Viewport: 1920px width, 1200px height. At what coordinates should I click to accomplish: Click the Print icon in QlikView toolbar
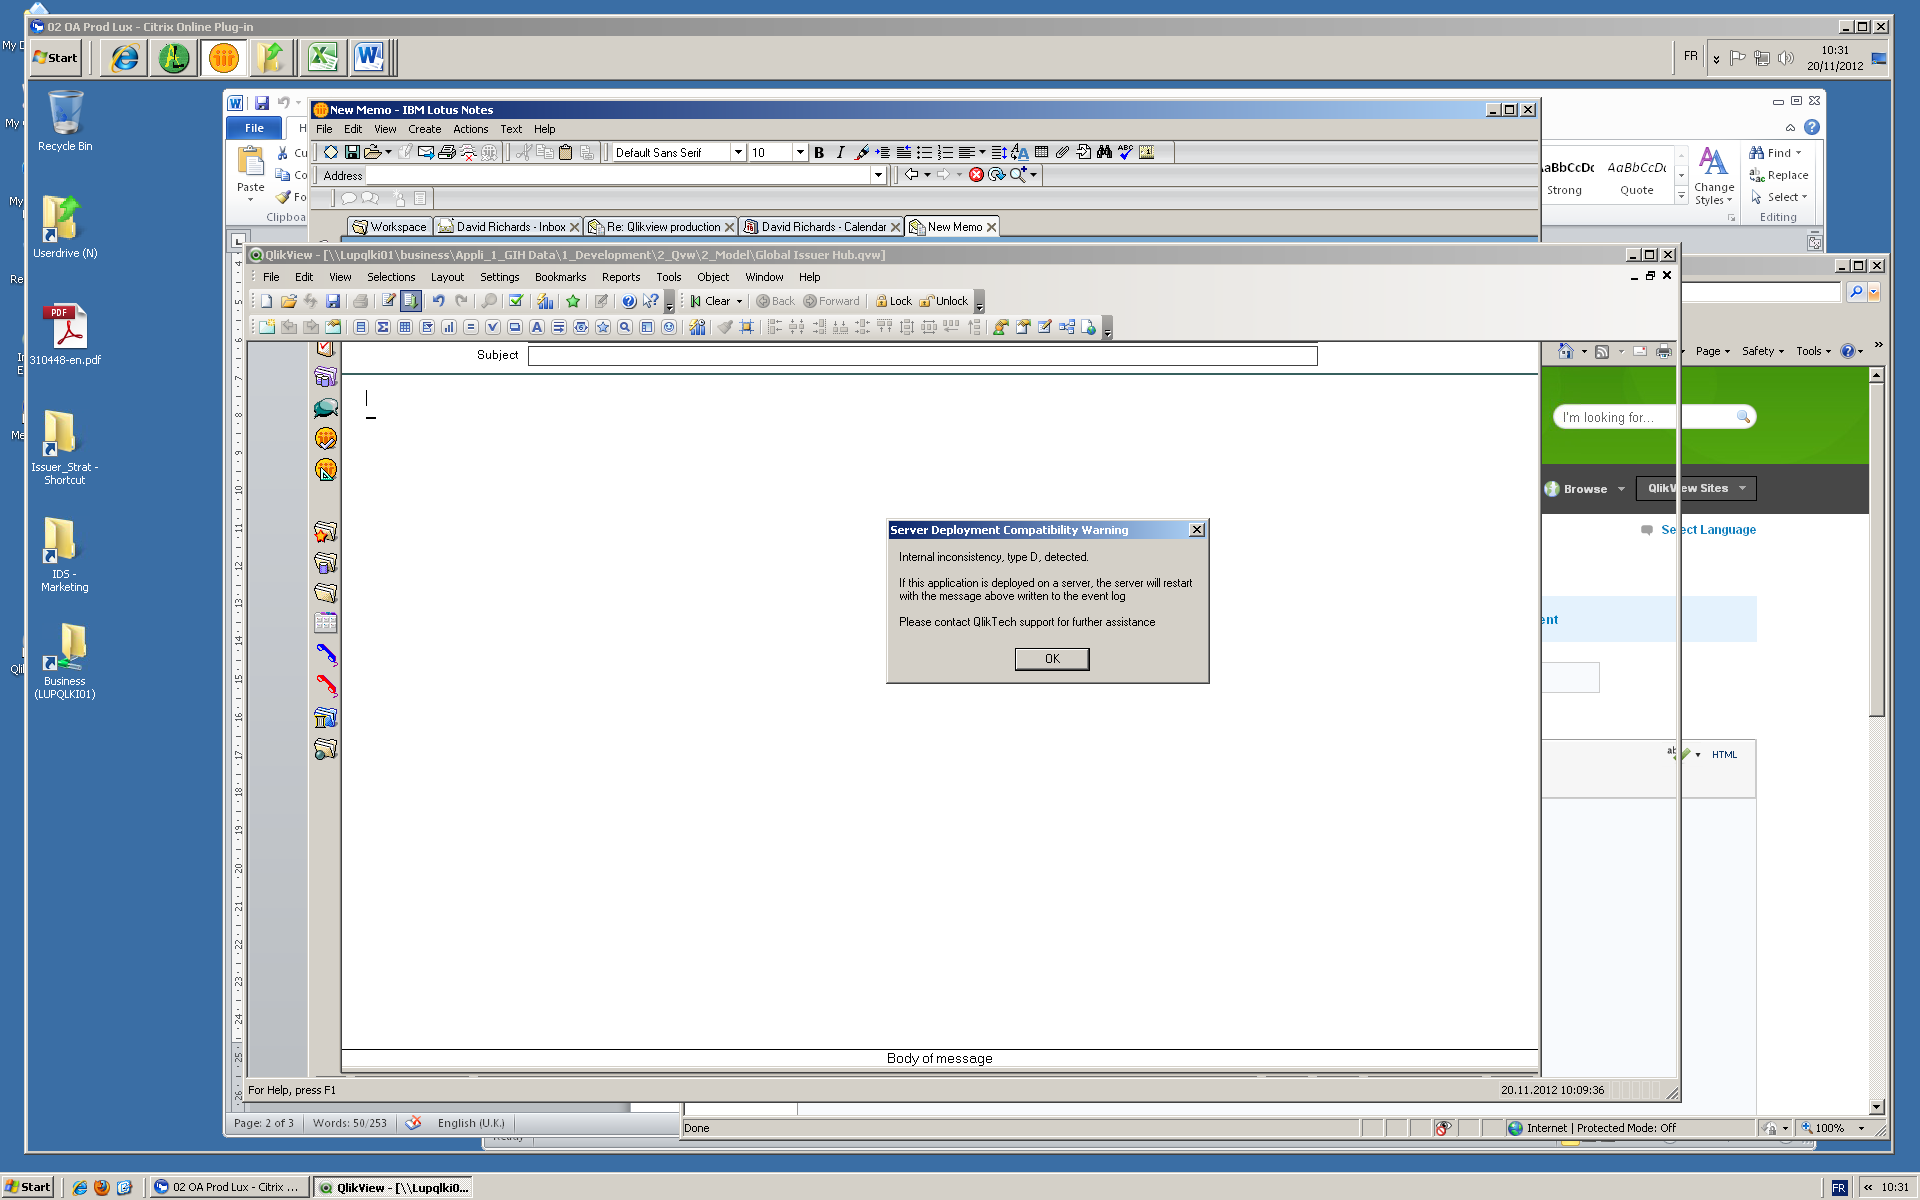(x=360, y=301)
